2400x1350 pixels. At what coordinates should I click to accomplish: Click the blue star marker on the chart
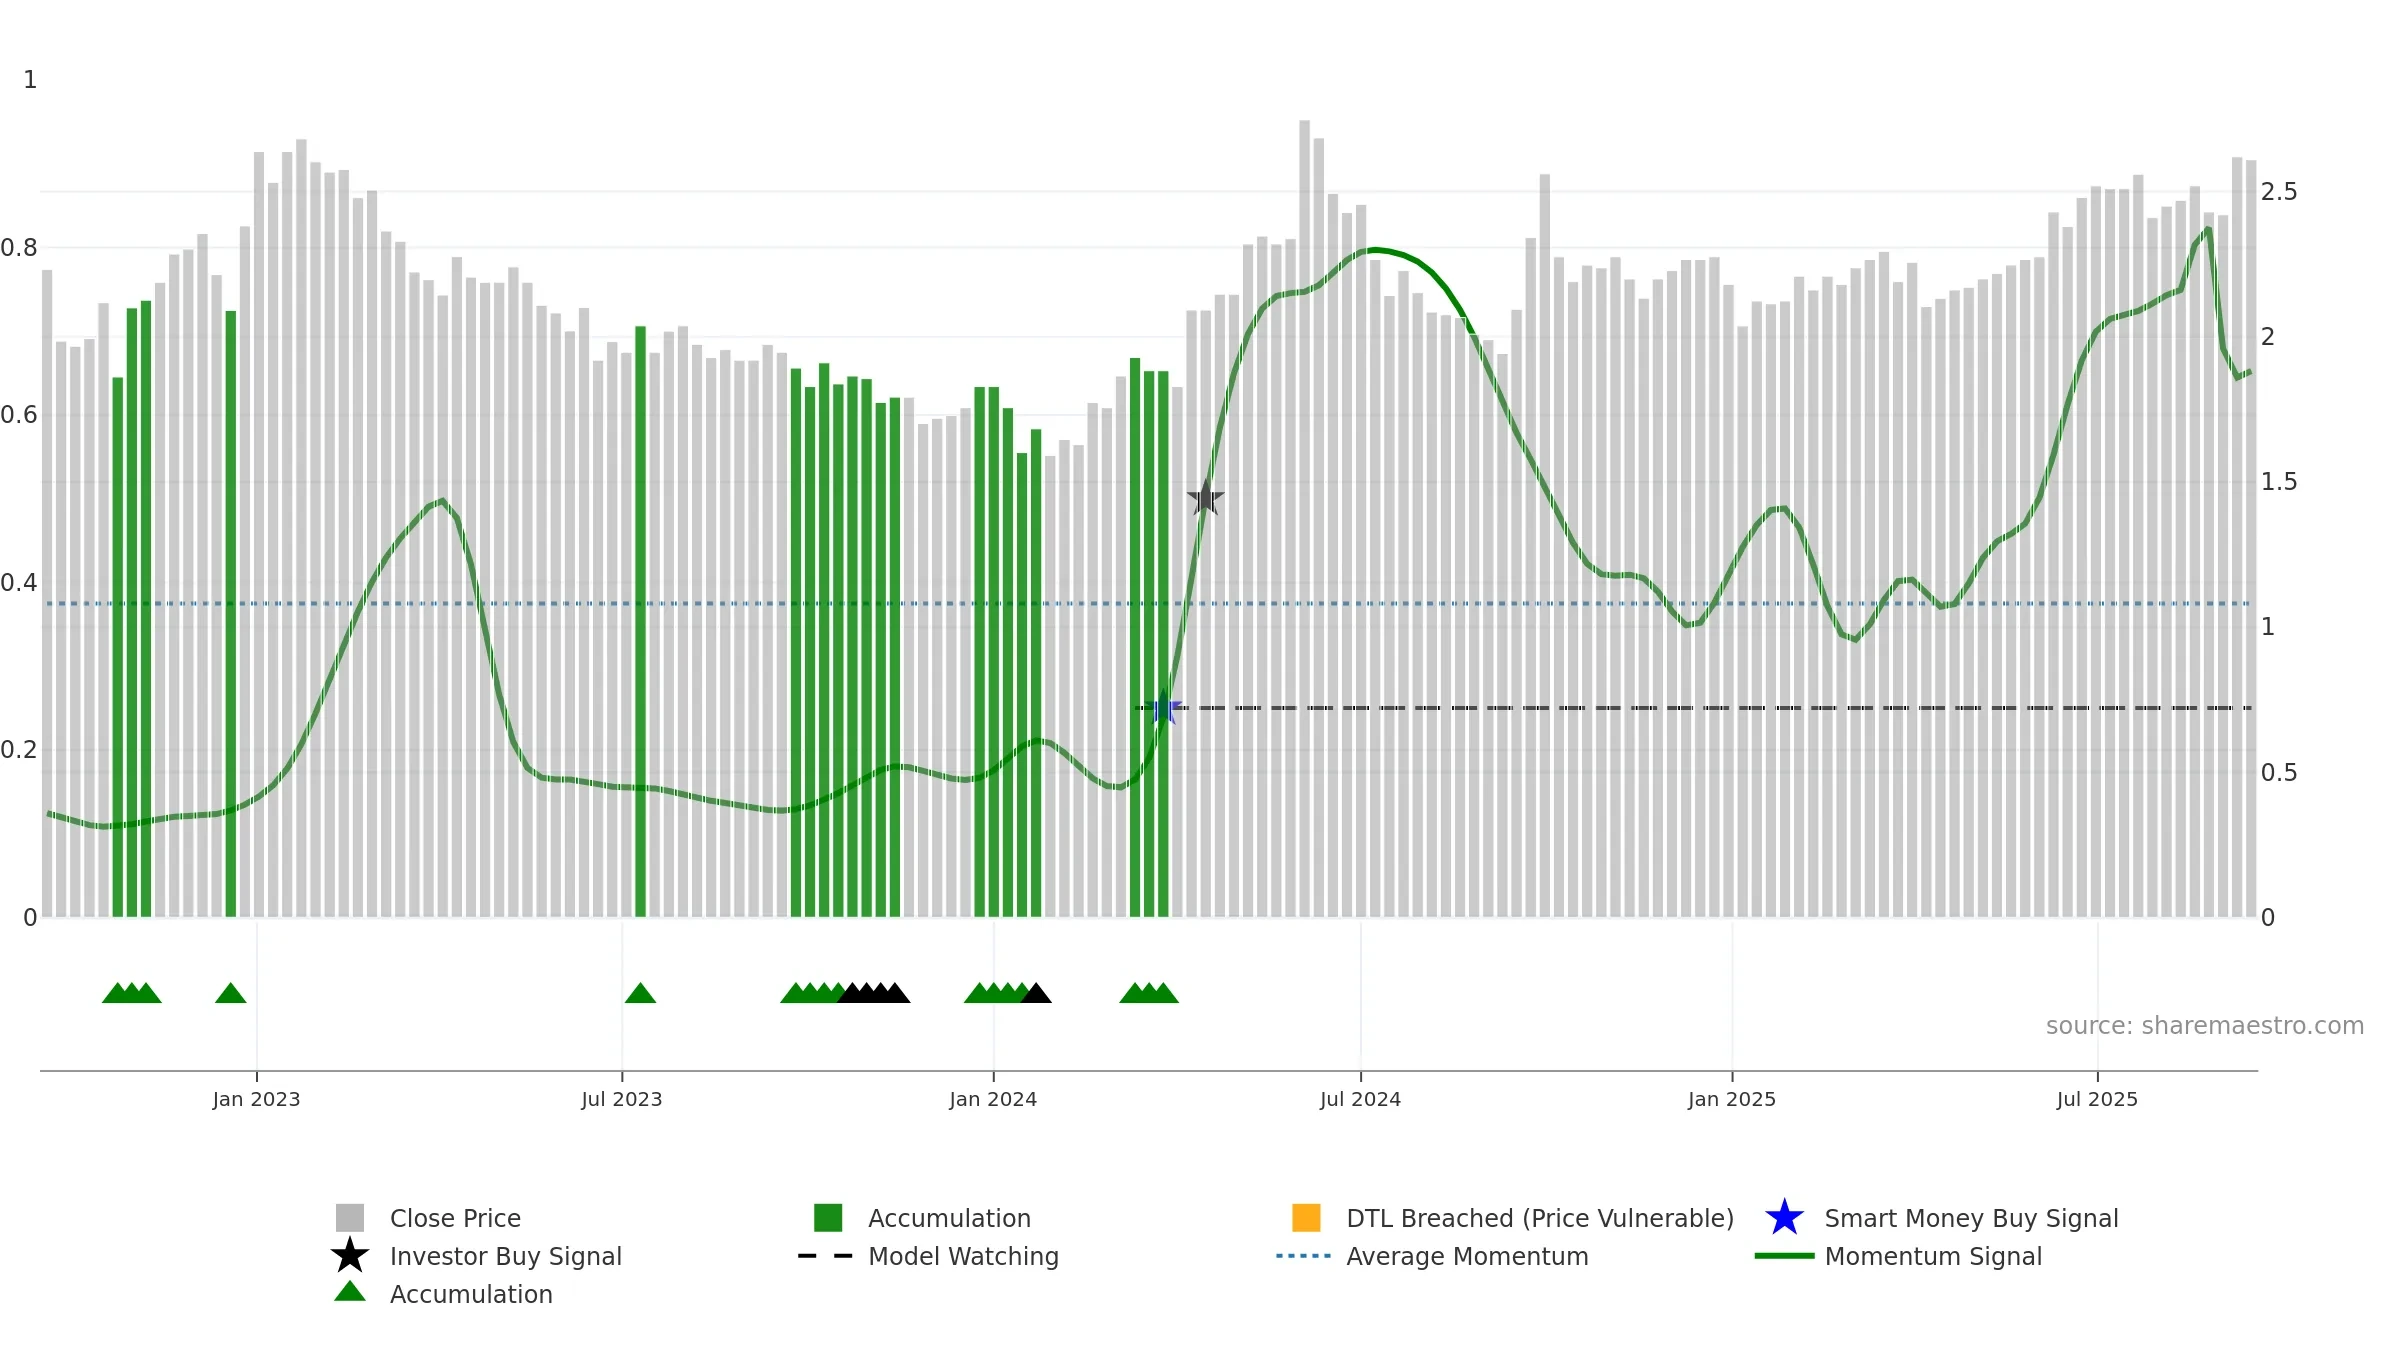tap(1164, 708)
